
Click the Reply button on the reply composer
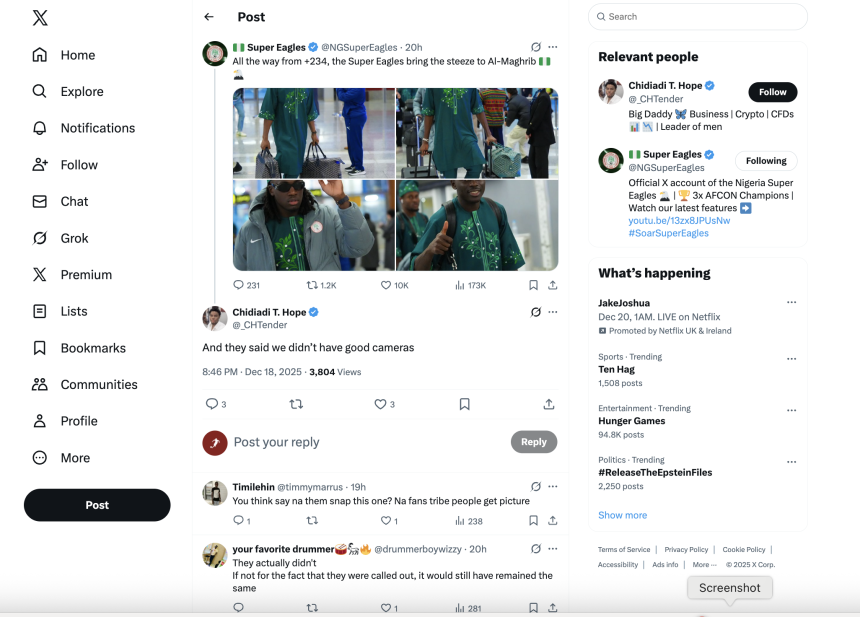pos(533,441)
